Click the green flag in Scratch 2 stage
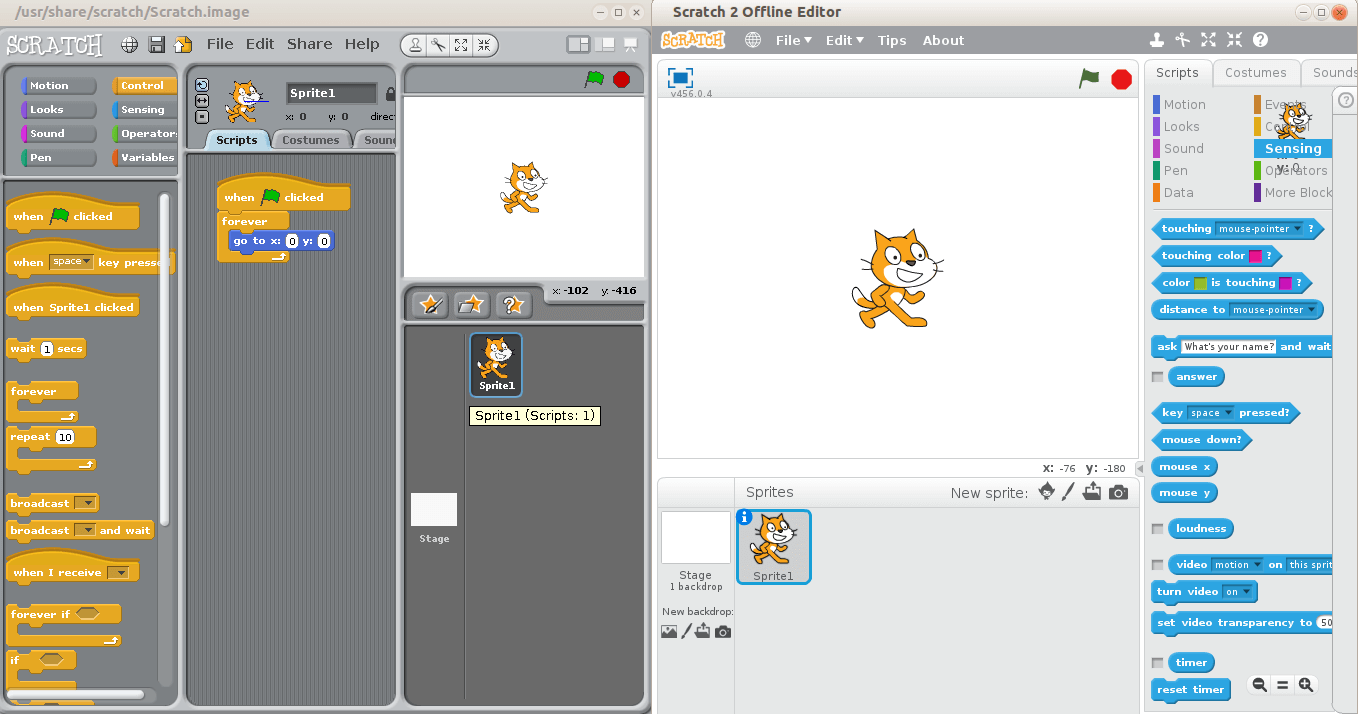Viewport: 1358px width, 714px height. (1090, 78)
